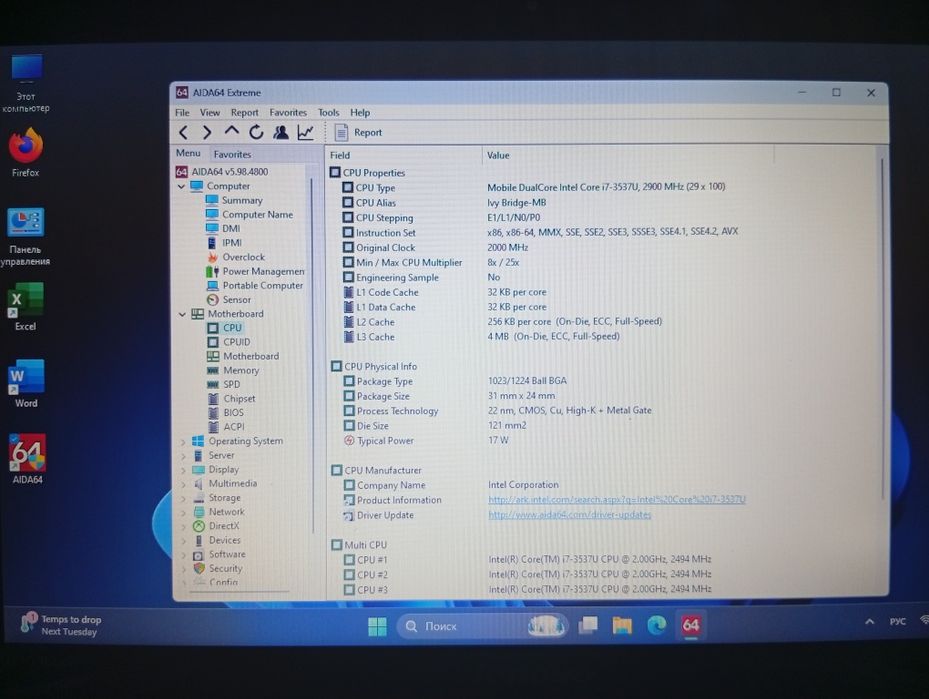Open the Report menu

click(245, 113)
